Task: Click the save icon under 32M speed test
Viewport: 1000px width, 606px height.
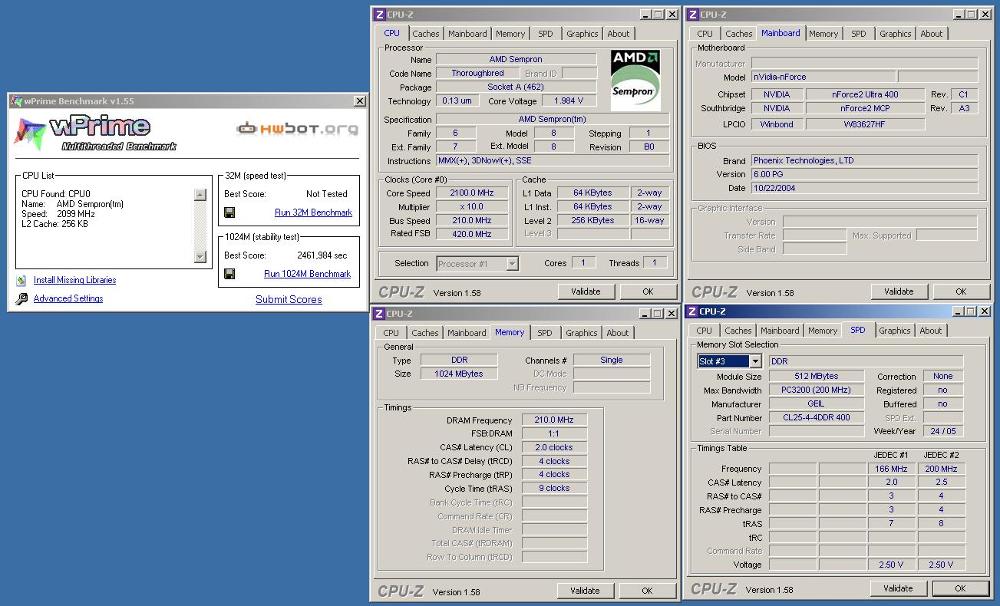Action: tap(230, 212)
